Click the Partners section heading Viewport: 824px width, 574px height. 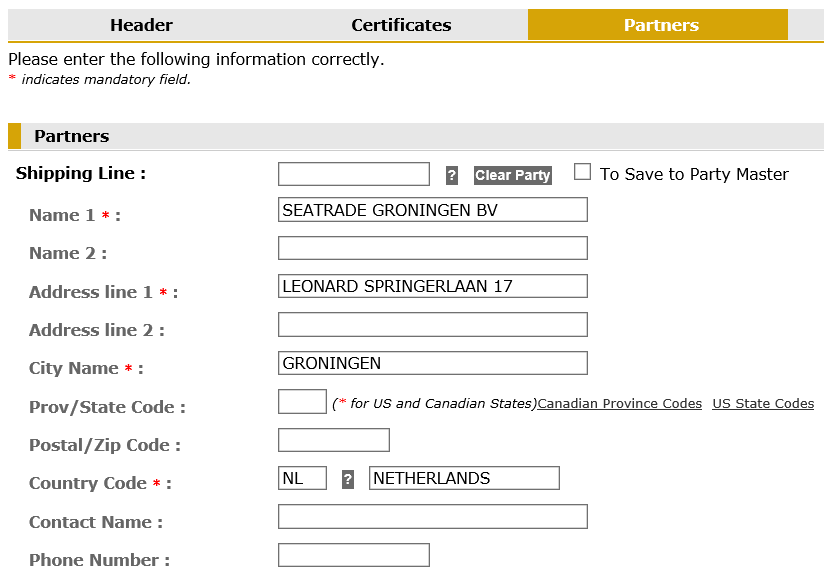pyautogui.click(x=71, y=136)
